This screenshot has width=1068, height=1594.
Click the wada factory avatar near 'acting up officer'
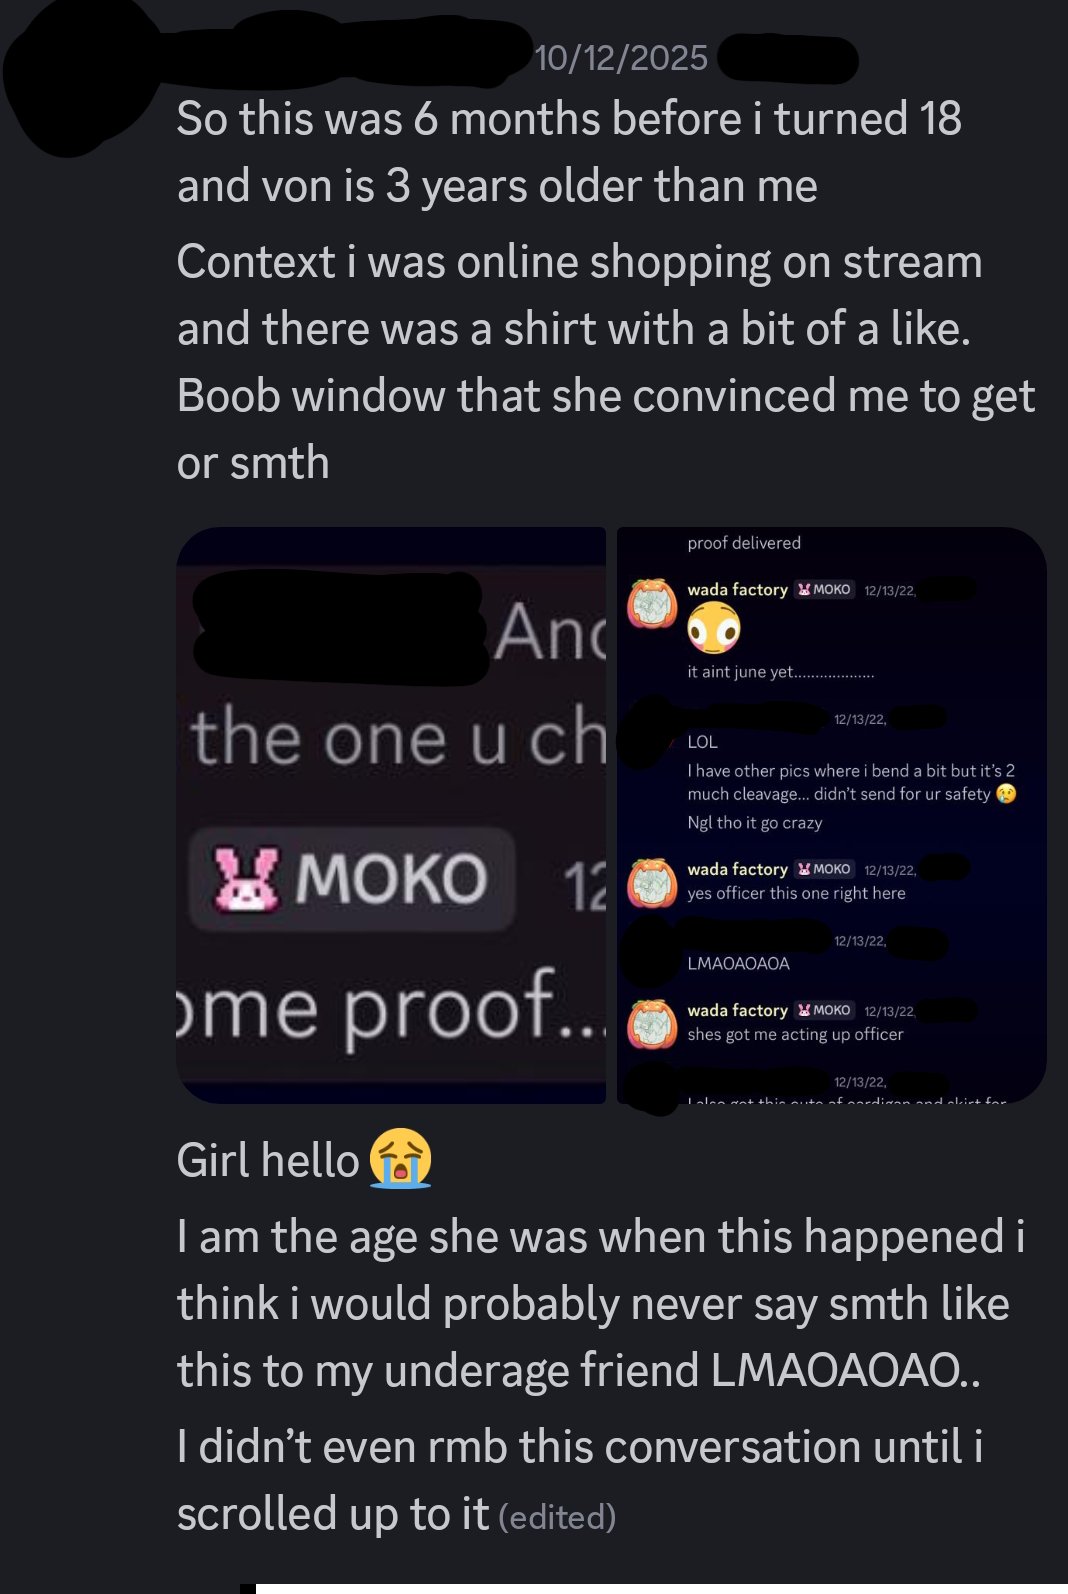coord(652,1023)
